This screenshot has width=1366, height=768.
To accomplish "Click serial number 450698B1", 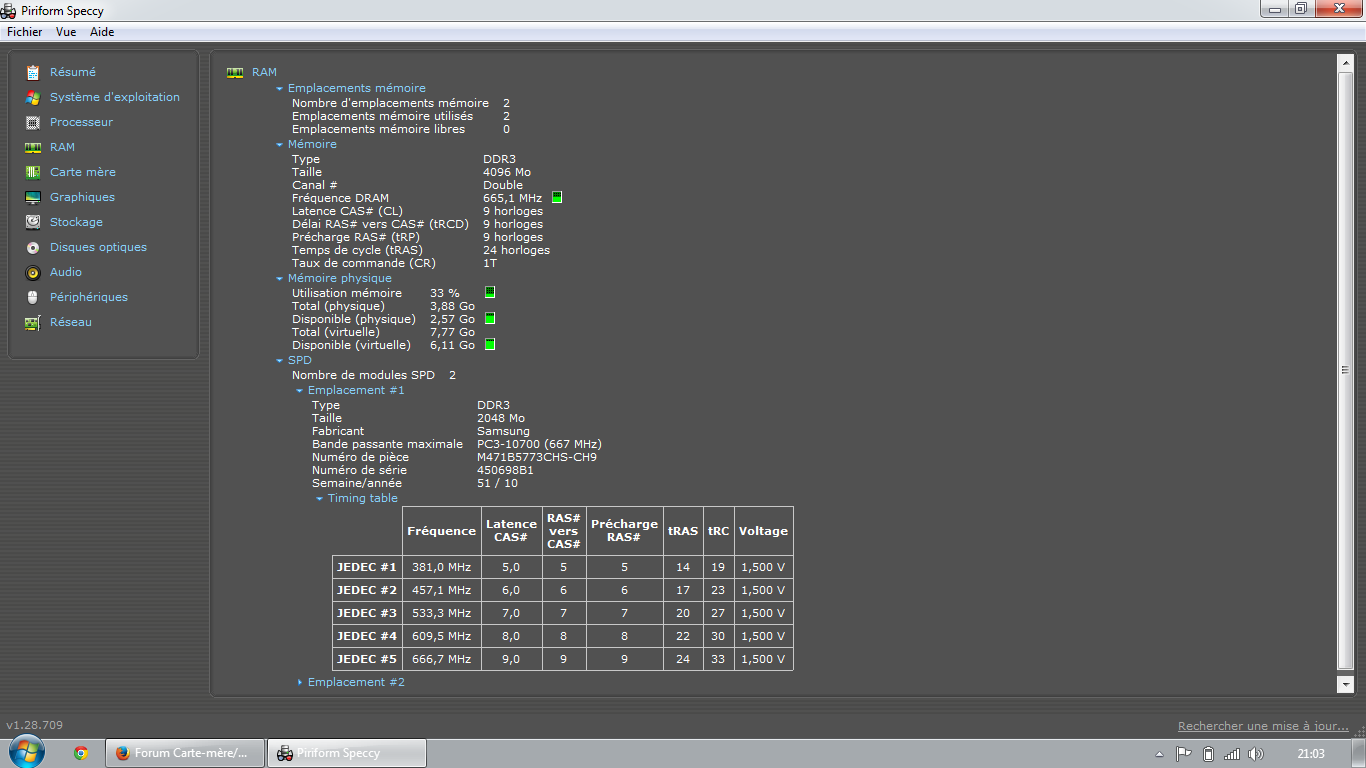I will 505,470.
